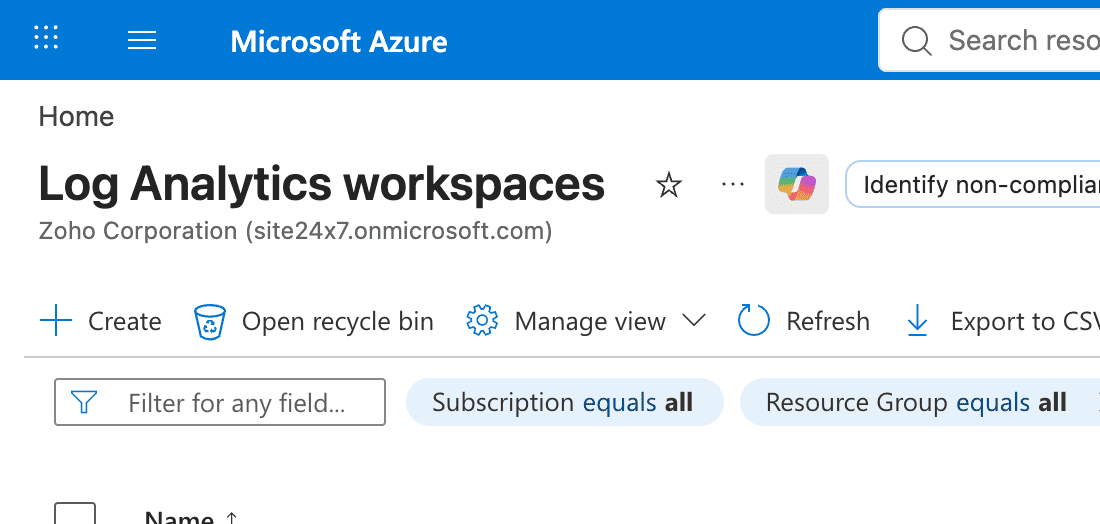1100x524 pixels.
Task: Open the Subscription equals all filter
Action: (564, 402)
